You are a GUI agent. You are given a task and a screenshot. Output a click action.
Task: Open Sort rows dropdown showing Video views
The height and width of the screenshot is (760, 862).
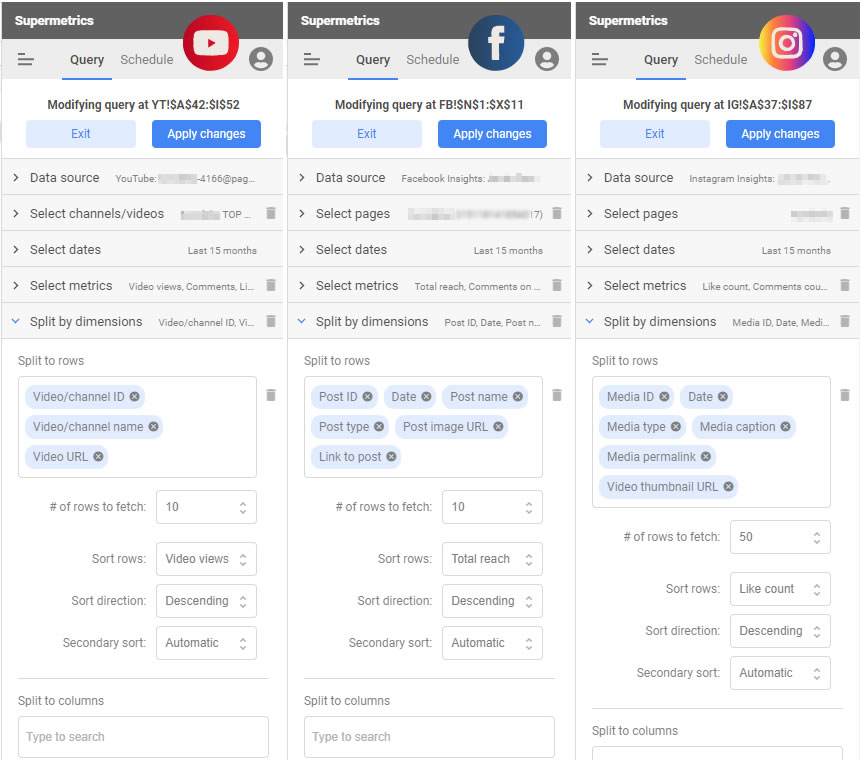(206, 559)
